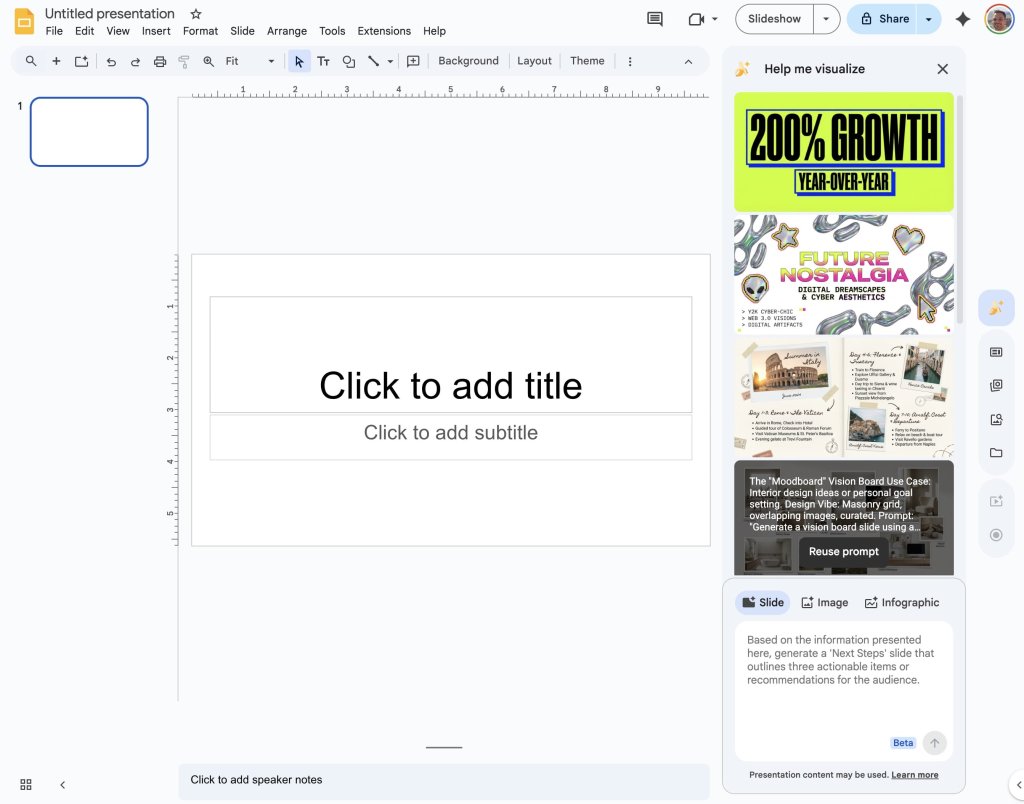Viewport: 1024px width, 804px height.
Task: Open the Insert menu
Action: 156,31
